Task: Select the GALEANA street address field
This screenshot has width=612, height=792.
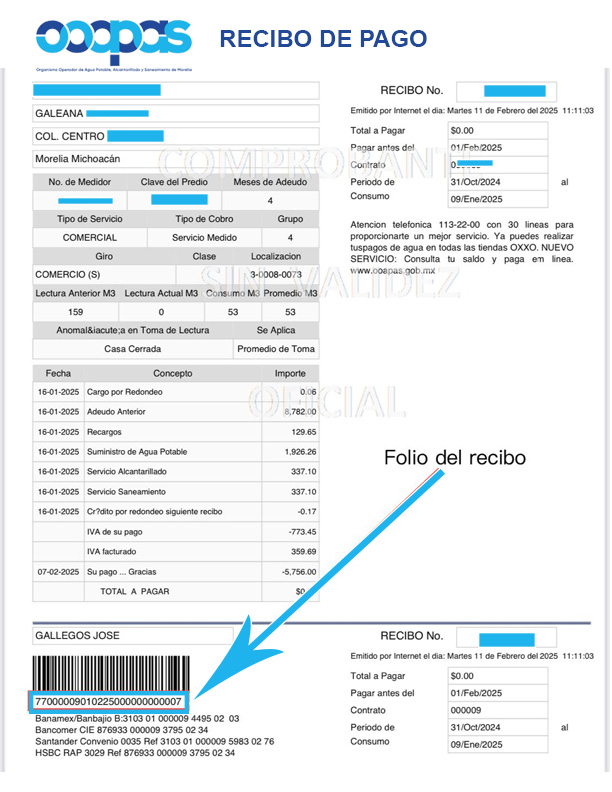Action: (176, 113)
